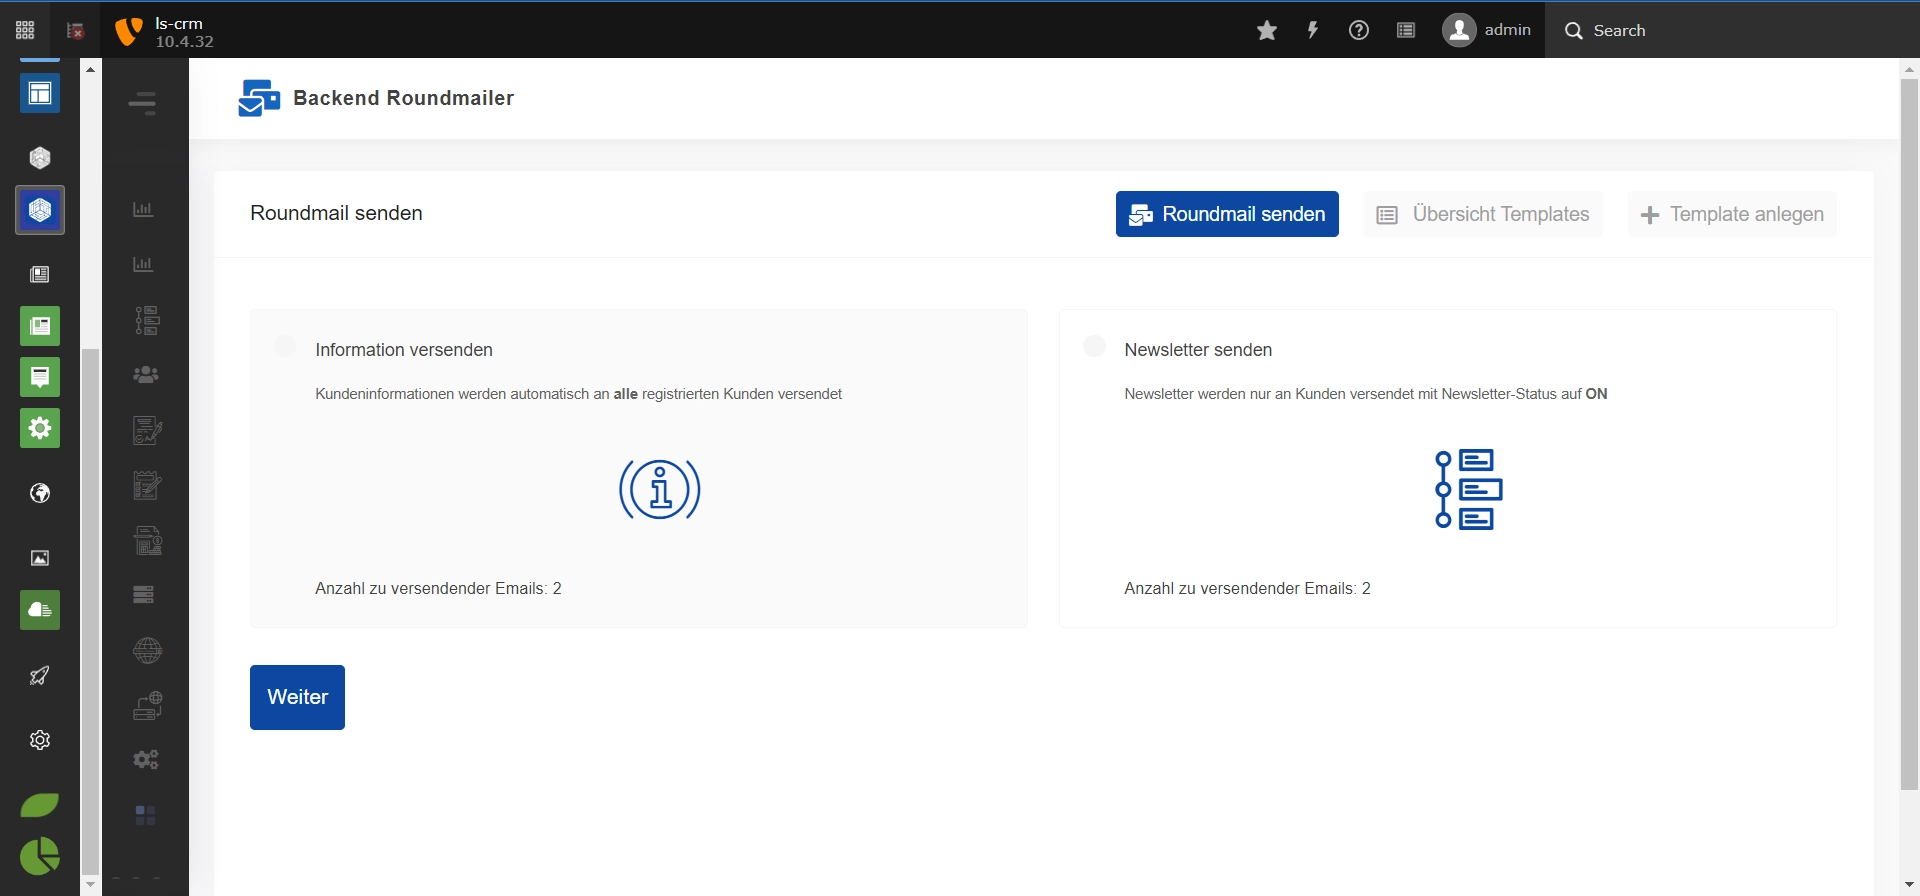Open the green leaf module
Image resolution: width=1920 pixels, height=896 pixels.
[40, 805]
